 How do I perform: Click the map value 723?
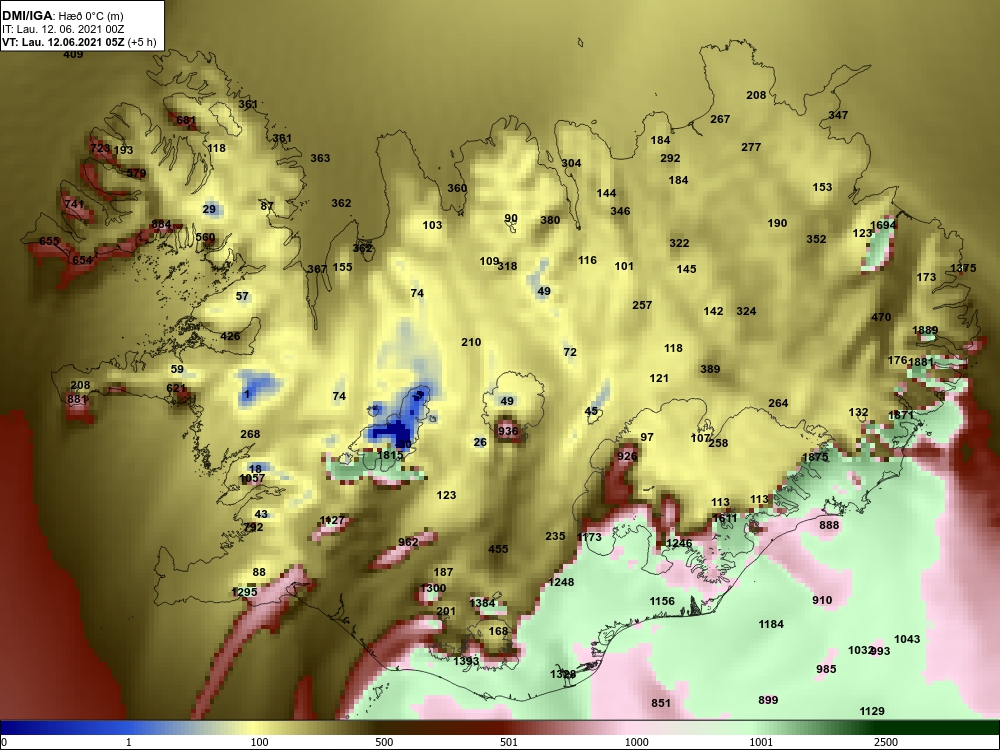point(100,148)
